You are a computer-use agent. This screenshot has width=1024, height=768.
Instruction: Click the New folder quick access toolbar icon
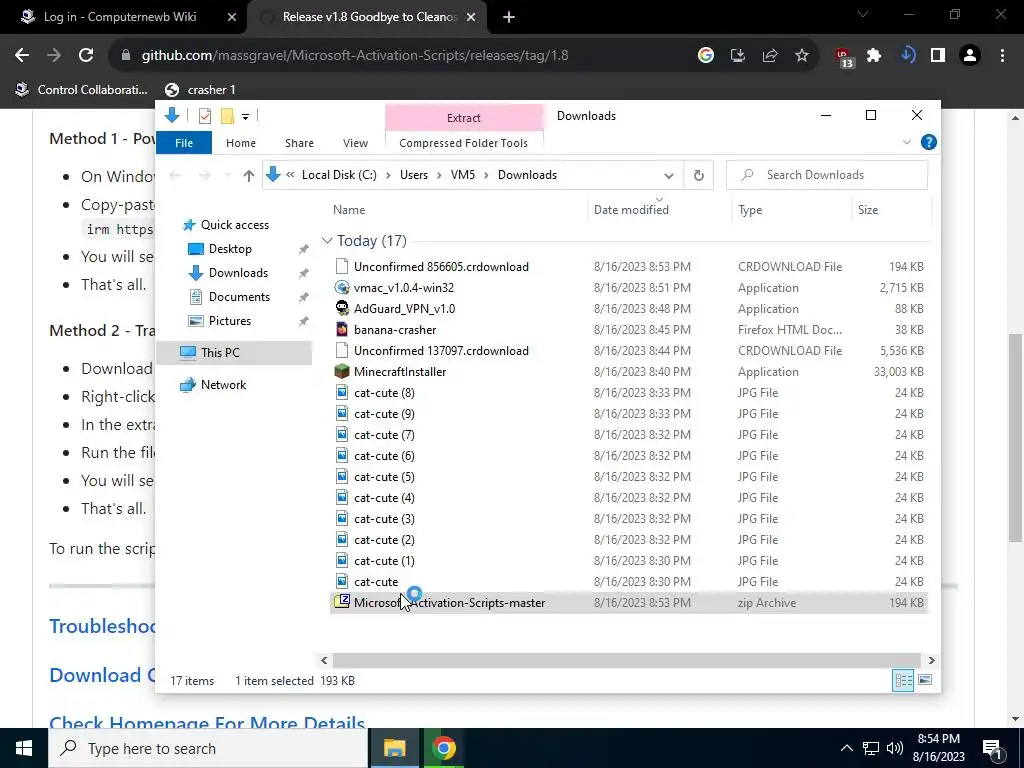227,116
